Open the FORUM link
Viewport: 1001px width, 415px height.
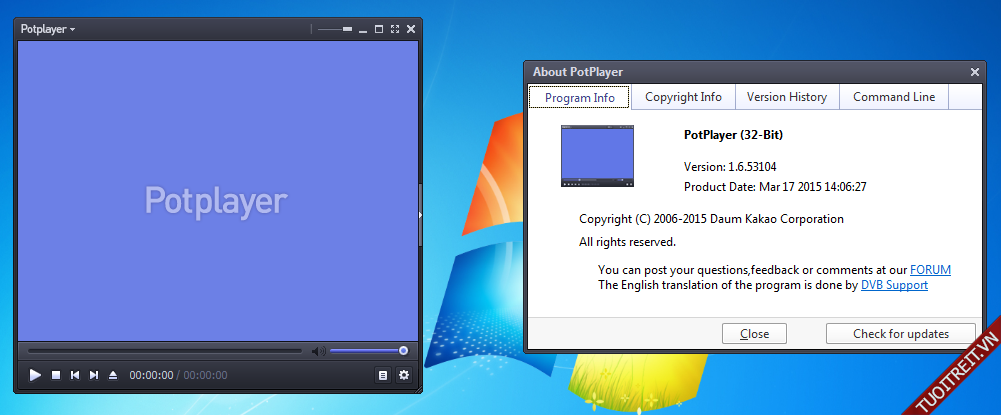point(930,270)
